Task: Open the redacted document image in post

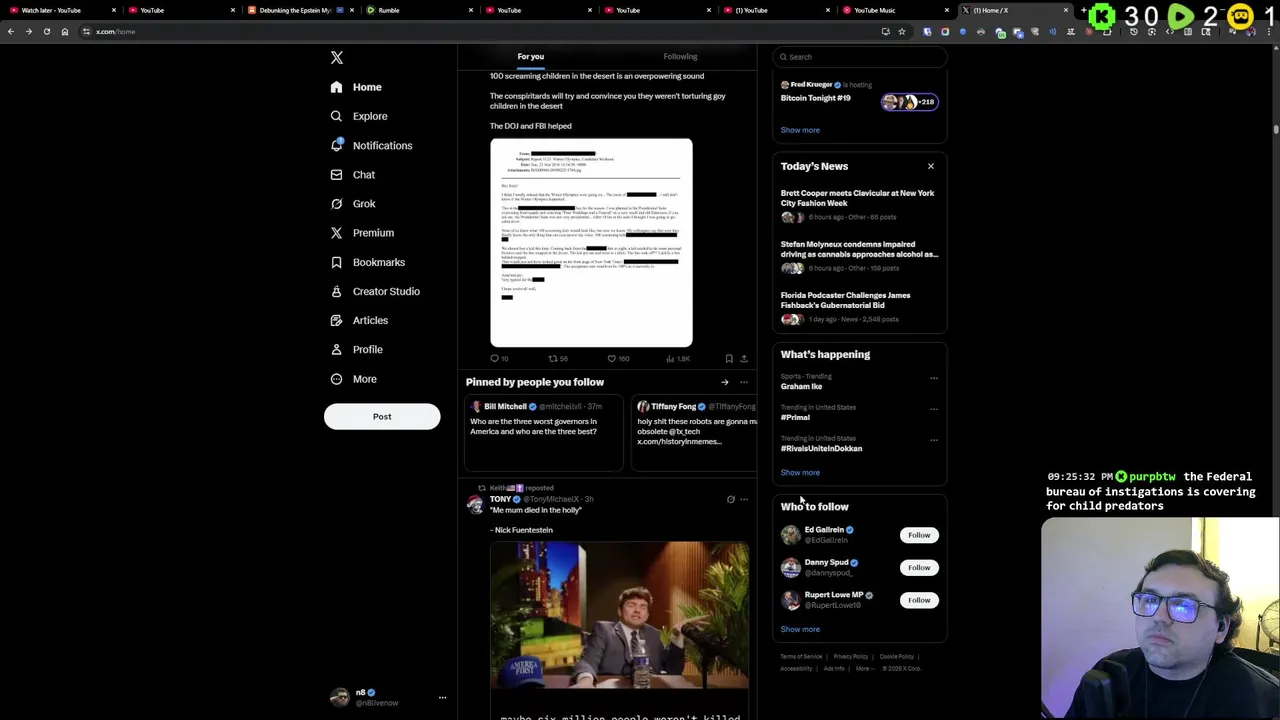Action: click(x=591, y=243)
